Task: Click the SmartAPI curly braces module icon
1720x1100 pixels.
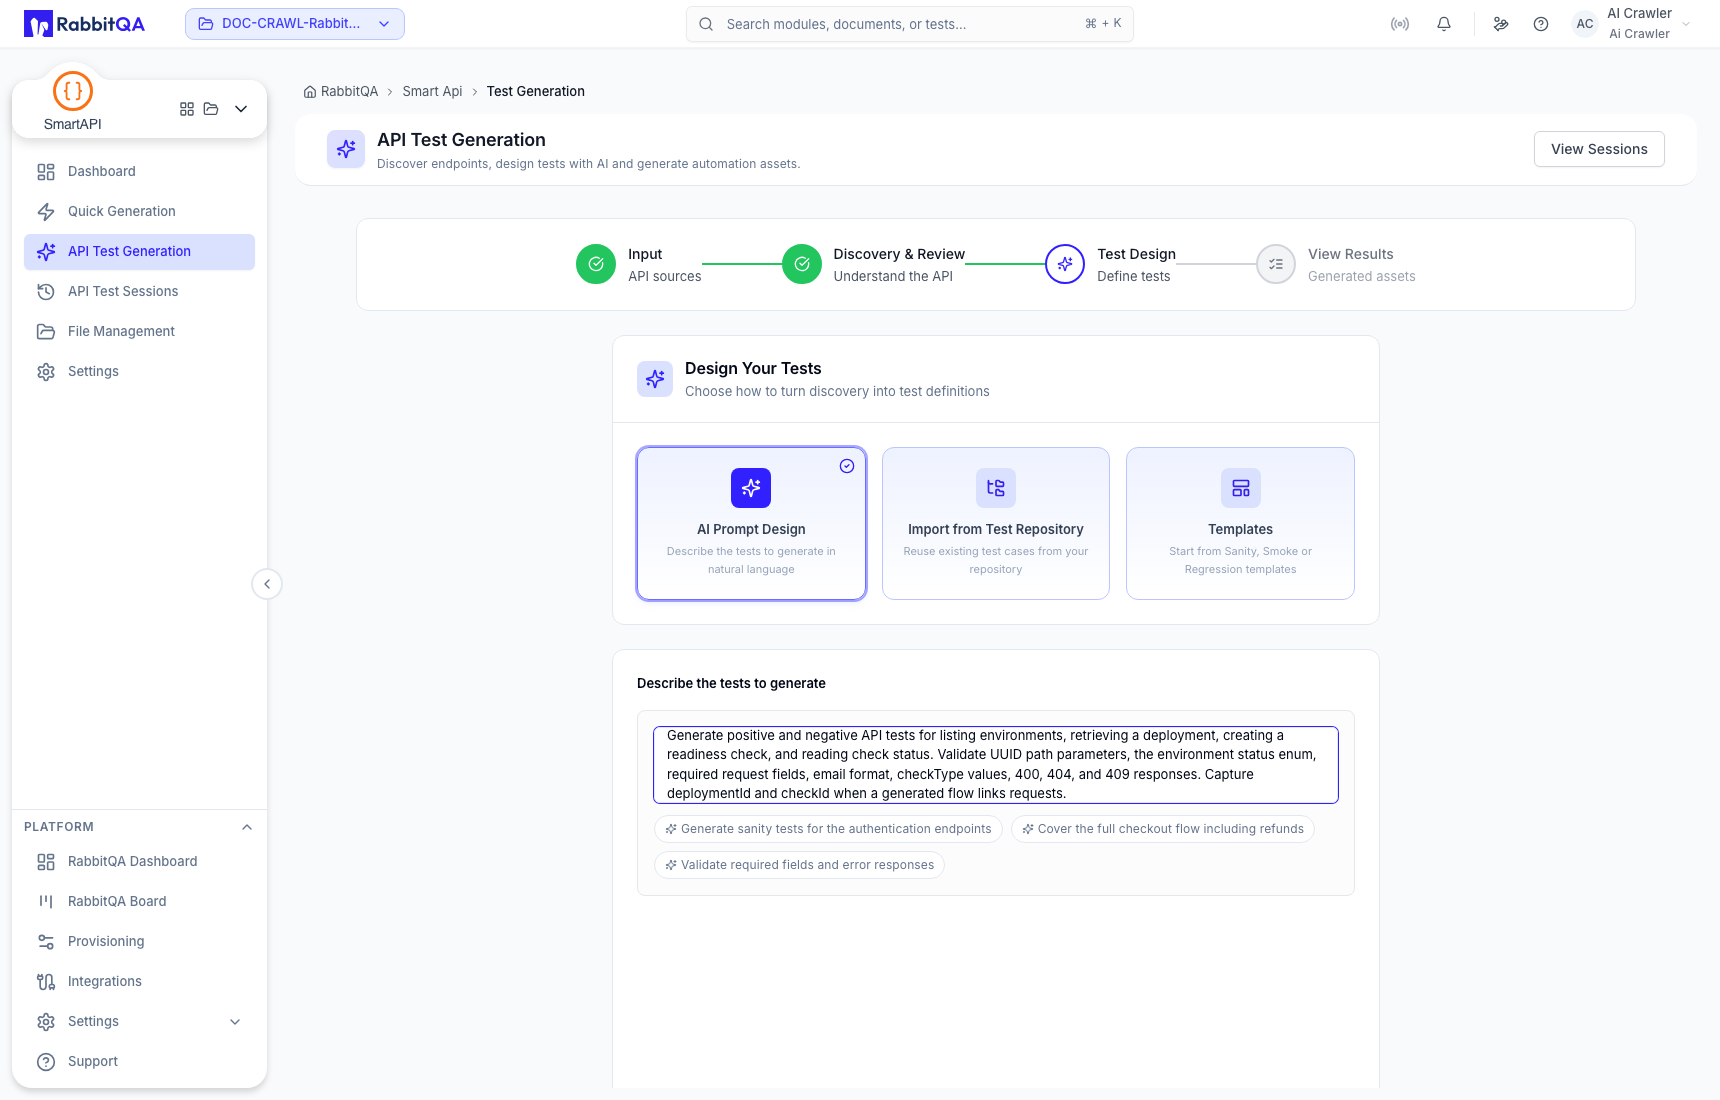Action: pos(73,91)
